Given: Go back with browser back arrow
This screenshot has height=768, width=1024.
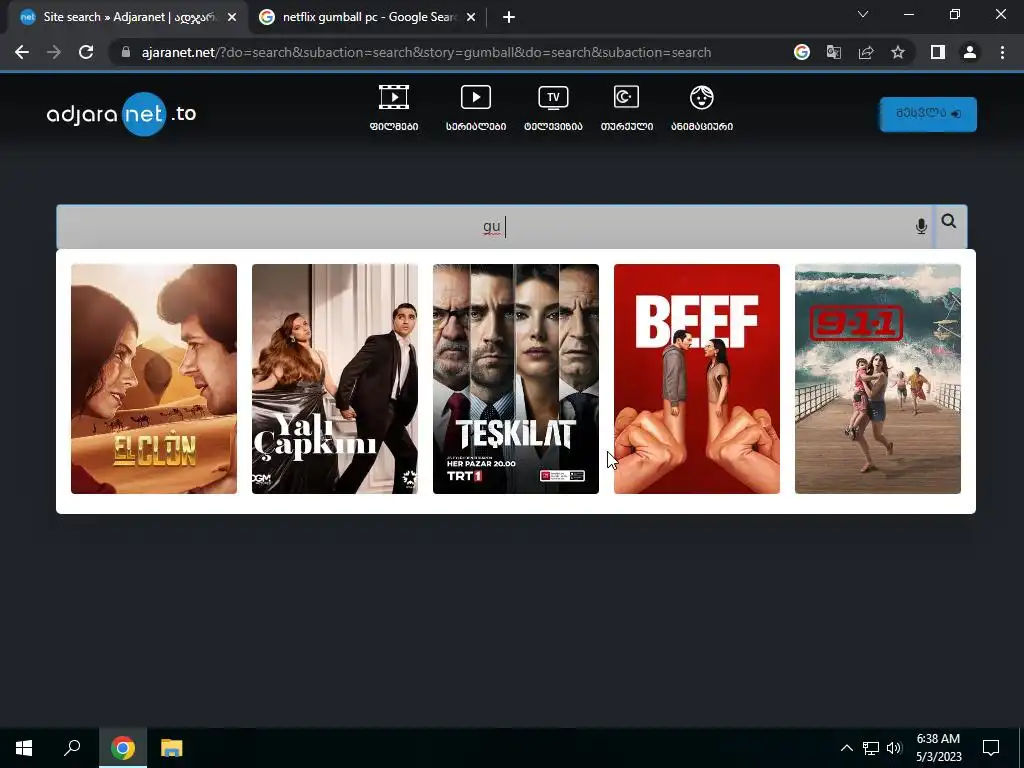Looking at the screenshot, I should [22, 52].
